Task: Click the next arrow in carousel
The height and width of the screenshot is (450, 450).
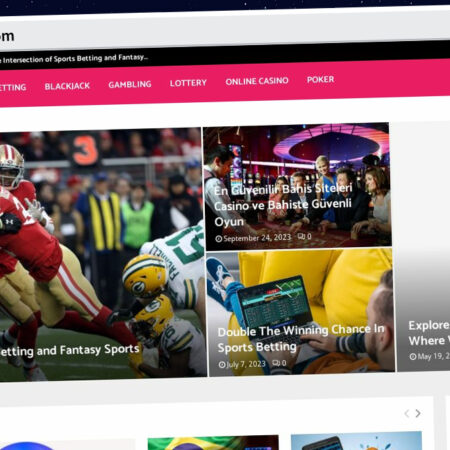Action: coord(418,413)
